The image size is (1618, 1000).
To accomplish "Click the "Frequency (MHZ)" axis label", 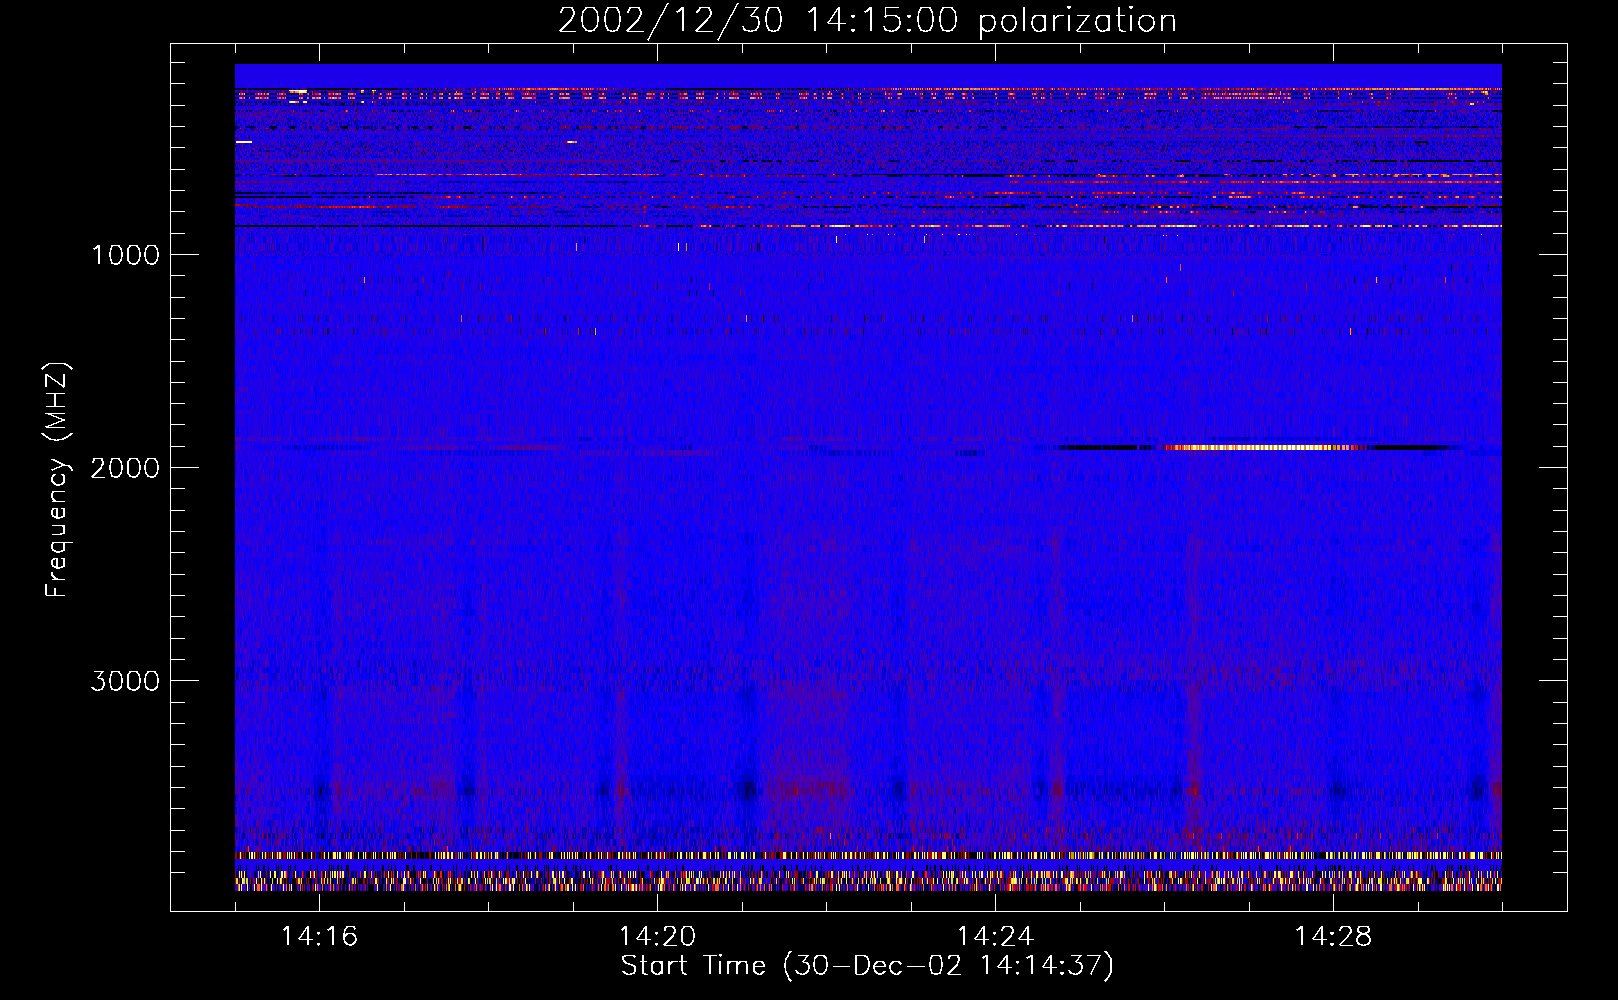I will point(57,479).
